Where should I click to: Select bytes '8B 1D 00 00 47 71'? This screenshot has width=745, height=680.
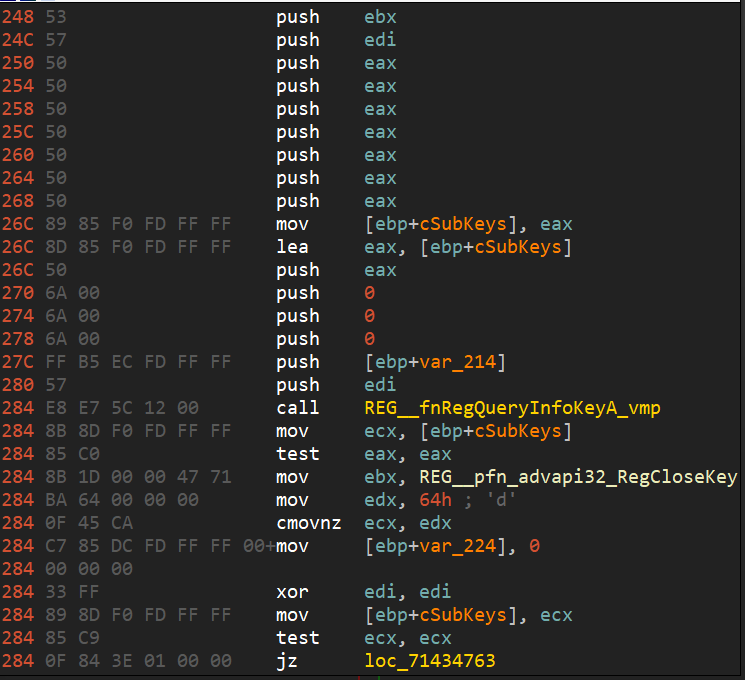coord(138,477)
